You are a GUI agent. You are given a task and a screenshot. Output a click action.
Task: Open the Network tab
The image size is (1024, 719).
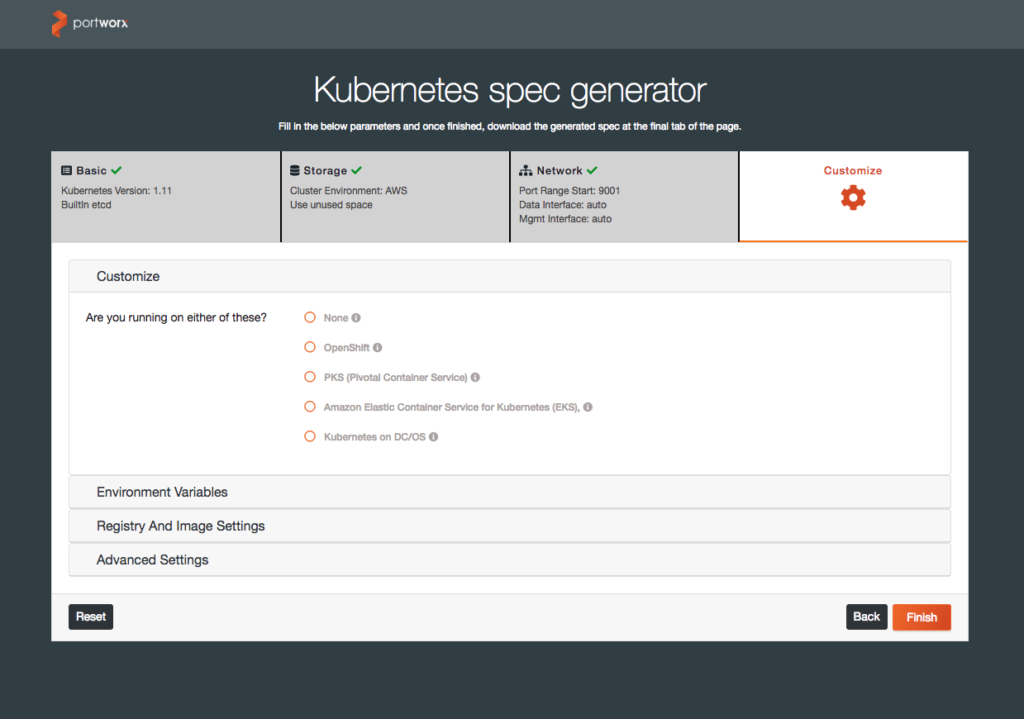point(624,196)
